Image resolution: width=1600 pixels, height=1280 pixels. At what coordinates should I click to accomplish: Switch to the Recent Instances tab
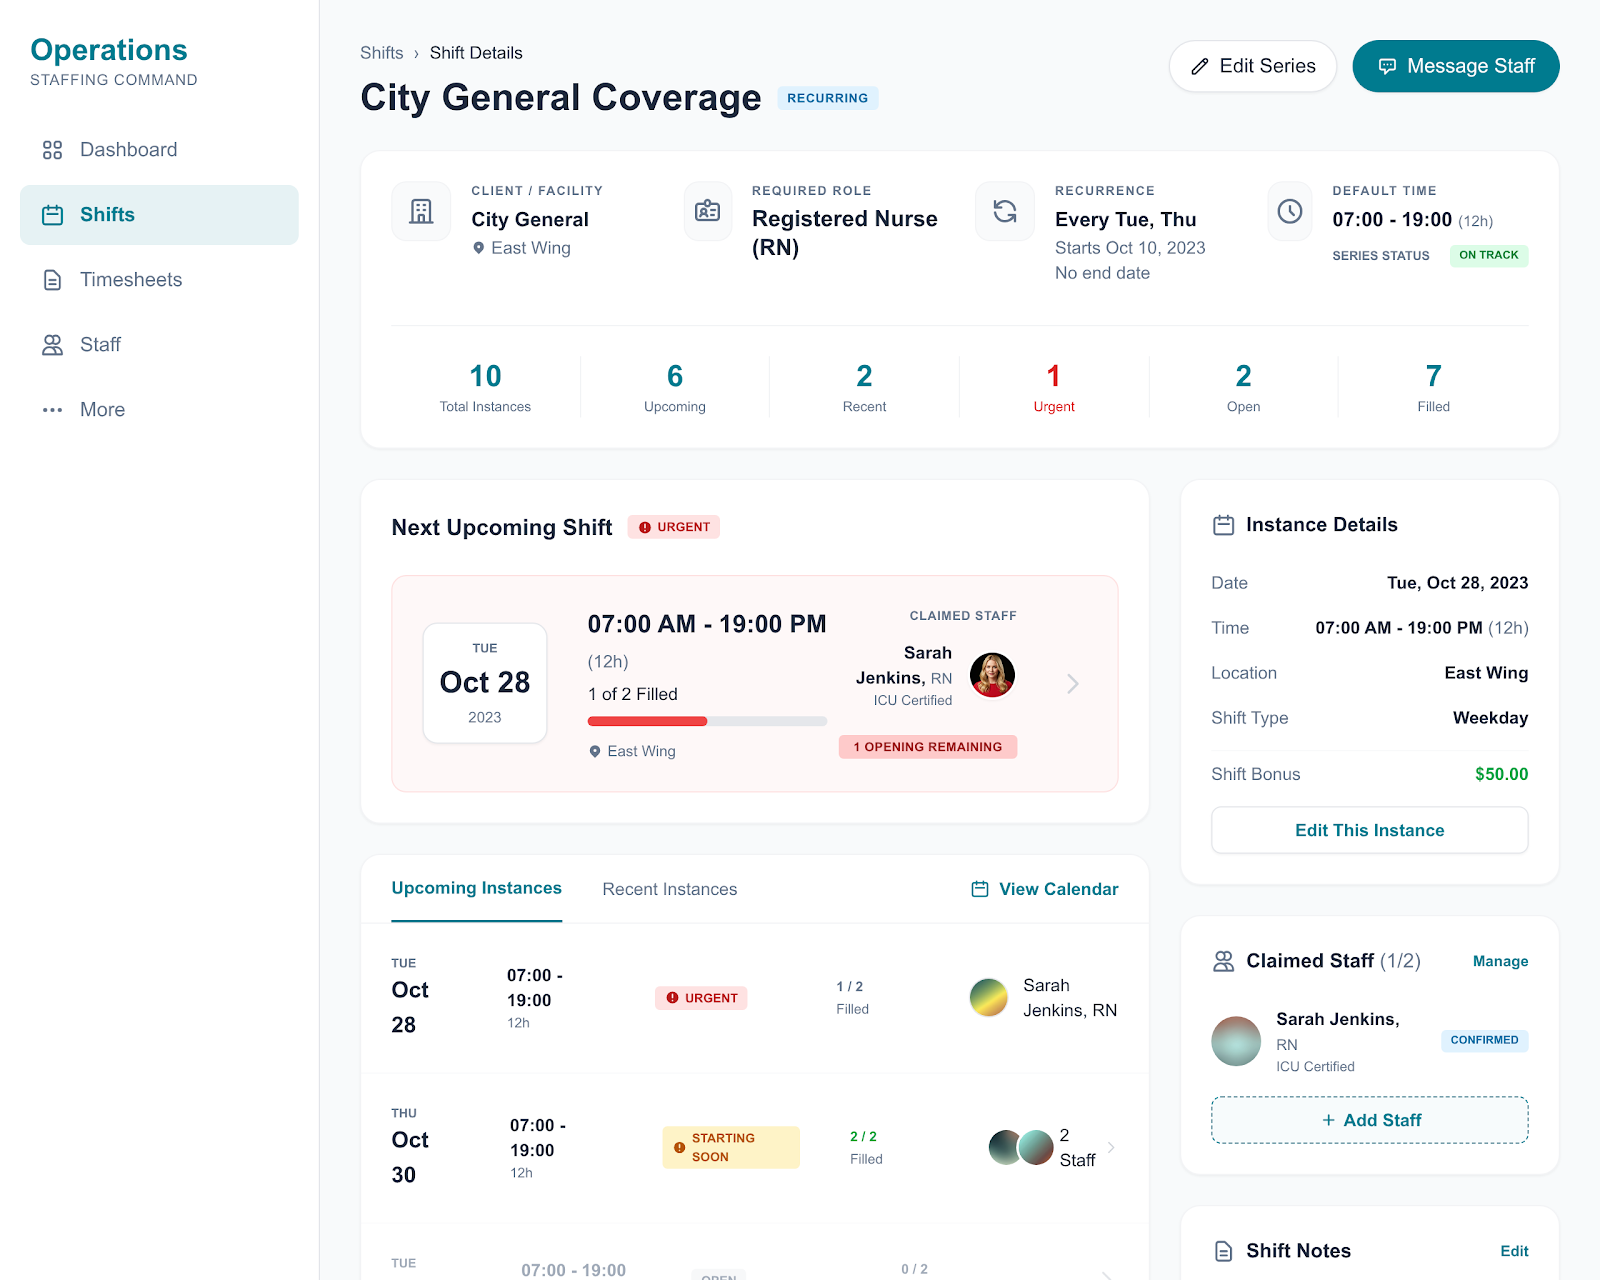(x=669, y=889)
